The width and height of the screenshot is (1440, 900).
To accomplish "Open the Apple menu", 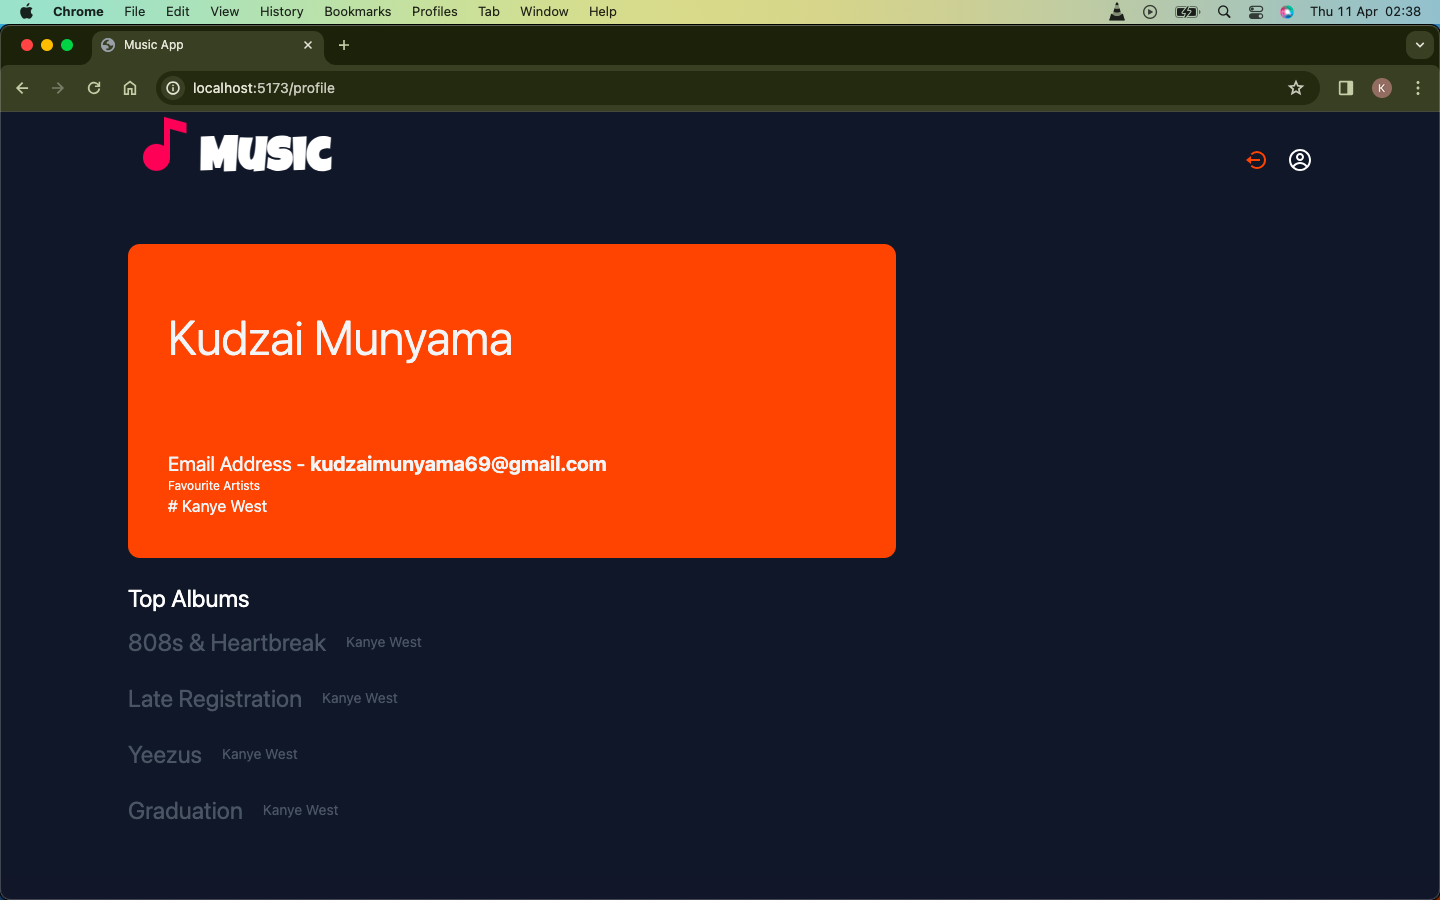I will [x=26, y=12].
